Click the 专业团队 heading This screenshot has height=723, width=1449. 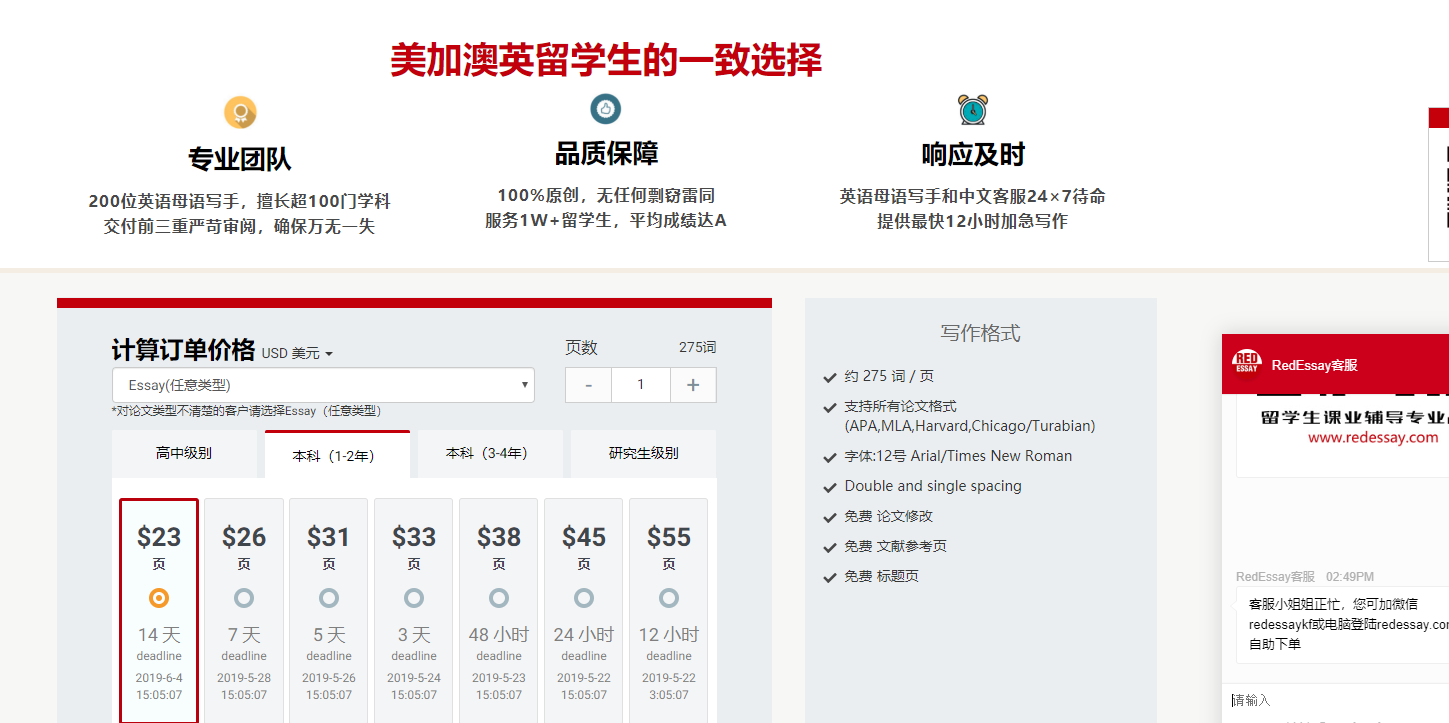click(x=240, y=159)
